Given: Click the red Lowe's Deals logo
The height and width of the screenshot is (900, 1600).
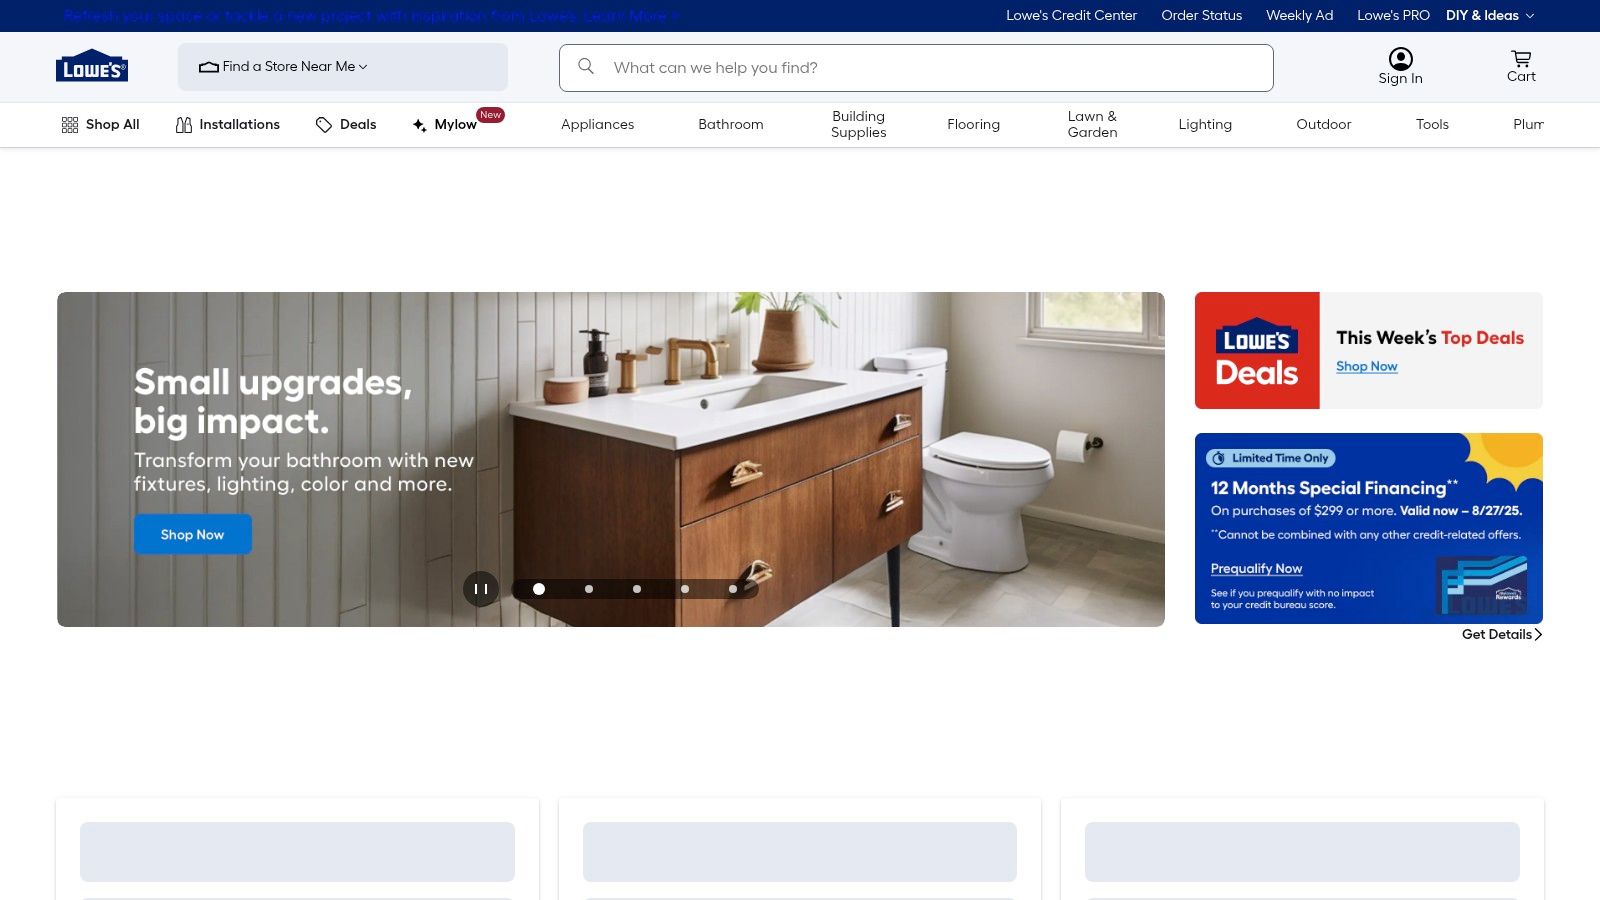Looking at the screenshot, I should tap(1257, 350).
